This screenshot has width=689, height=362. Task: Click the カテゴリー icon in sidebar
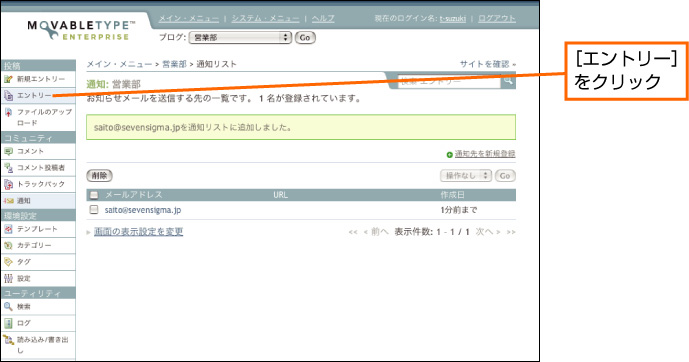pos(8,246)
